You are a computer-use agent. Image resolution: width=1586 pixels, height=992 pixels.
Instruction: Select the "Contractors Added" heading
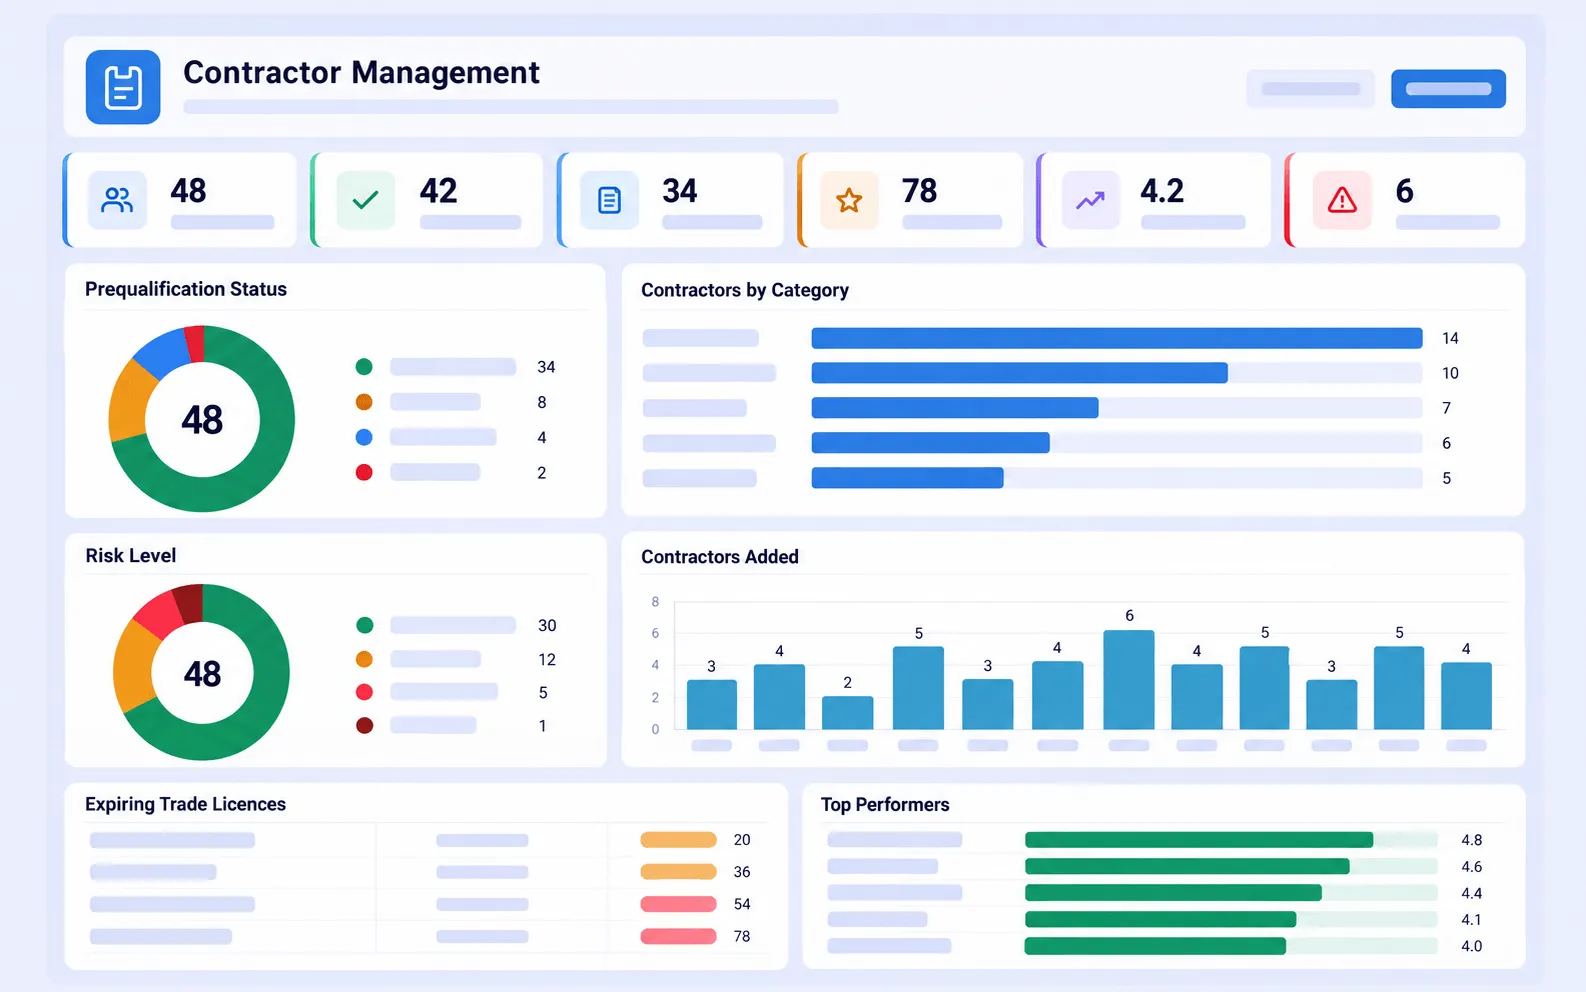(x=720, y=557)
